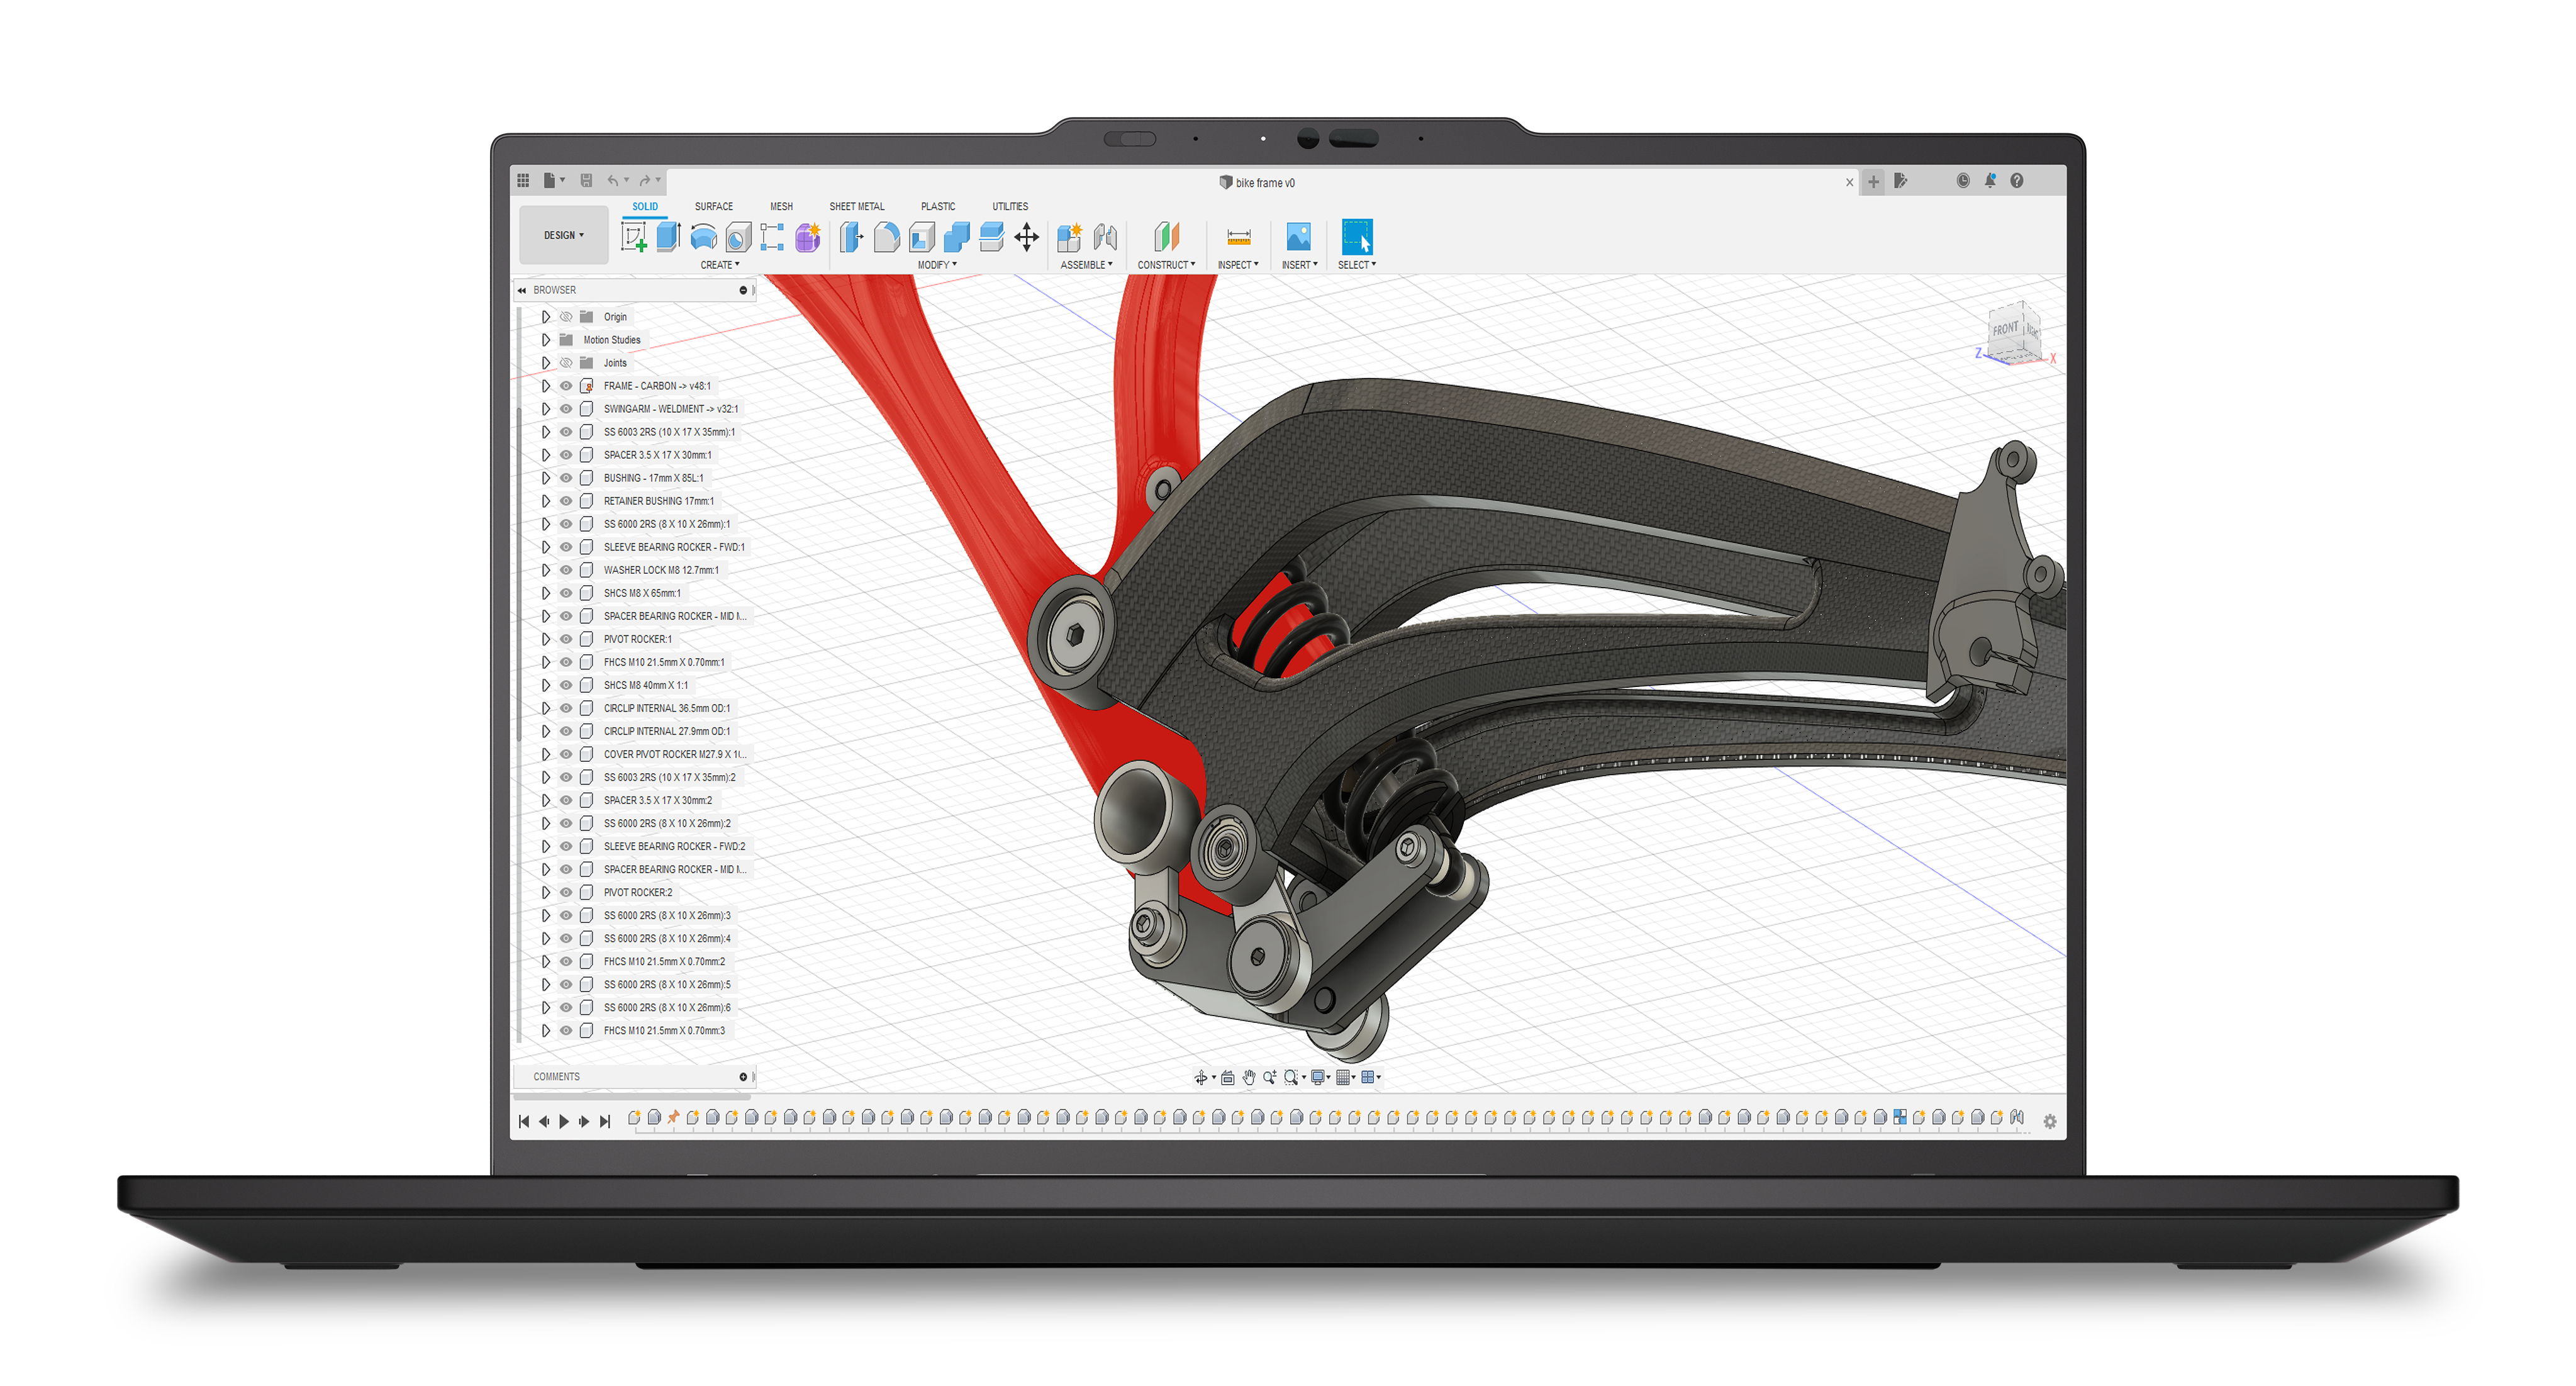Open the DESIGN workspace dropdown
The image size is (2576, 1386).
pyautogui.click(x=564, y=235)
